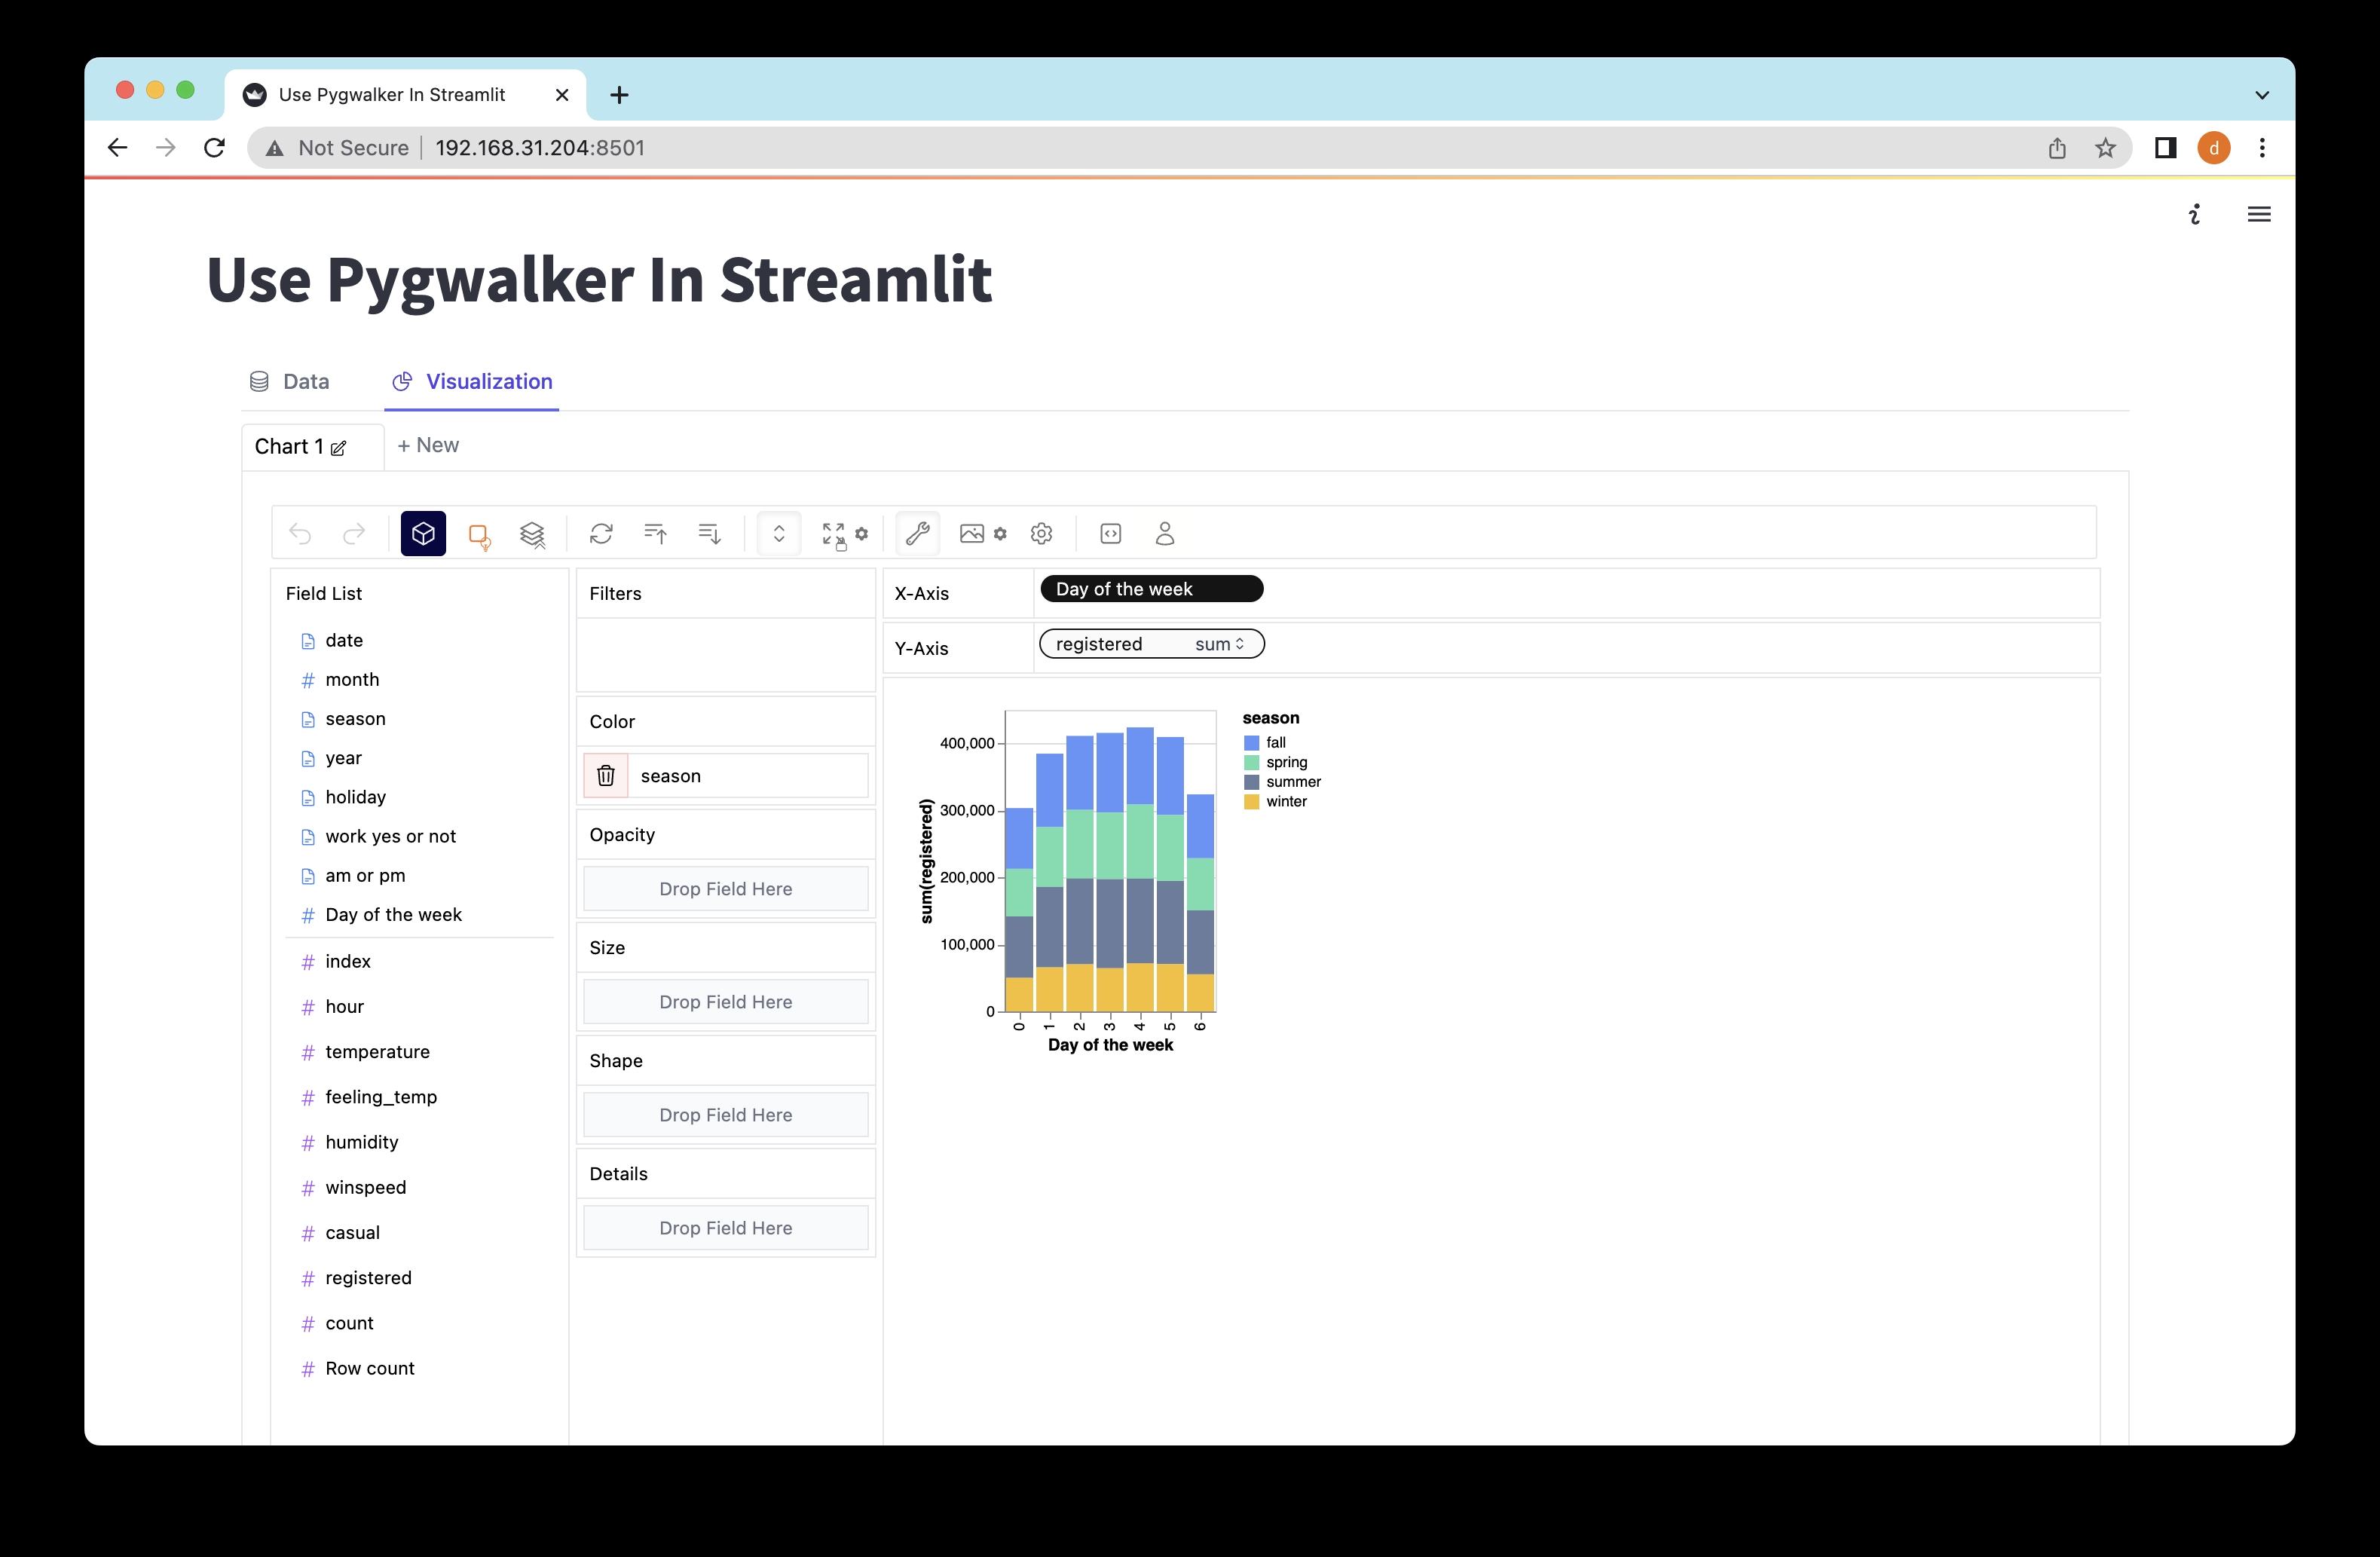Switch to the Data tab
Screen dimensions: 2380x1557
tap(304, 381)
